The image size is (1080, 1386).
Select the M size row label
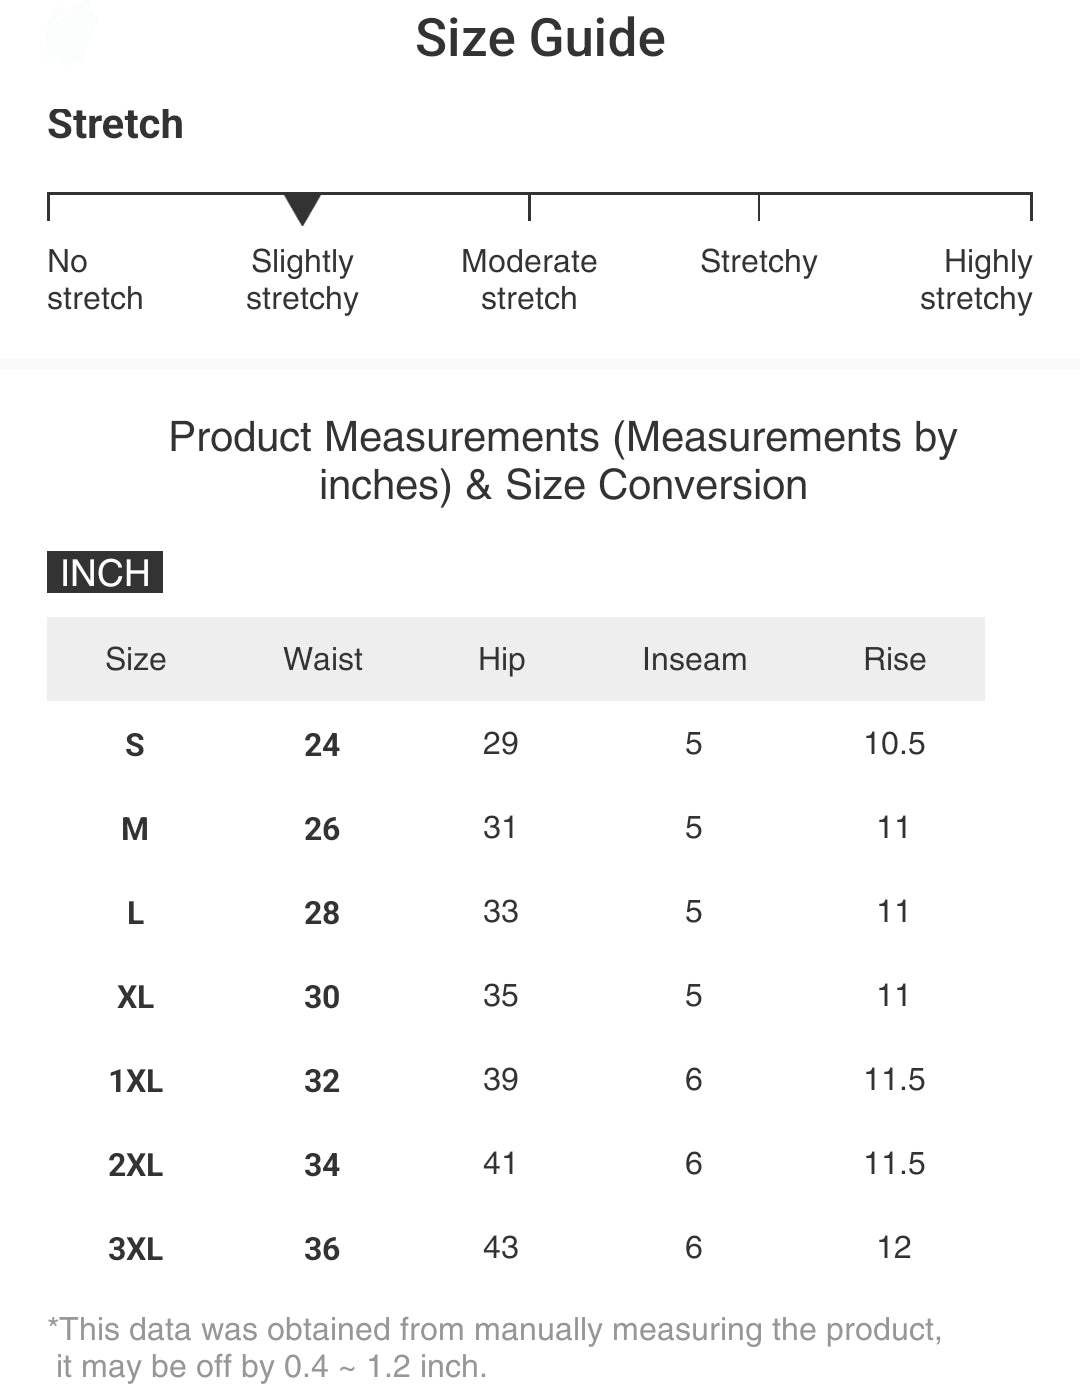click(x=135, y=829)
